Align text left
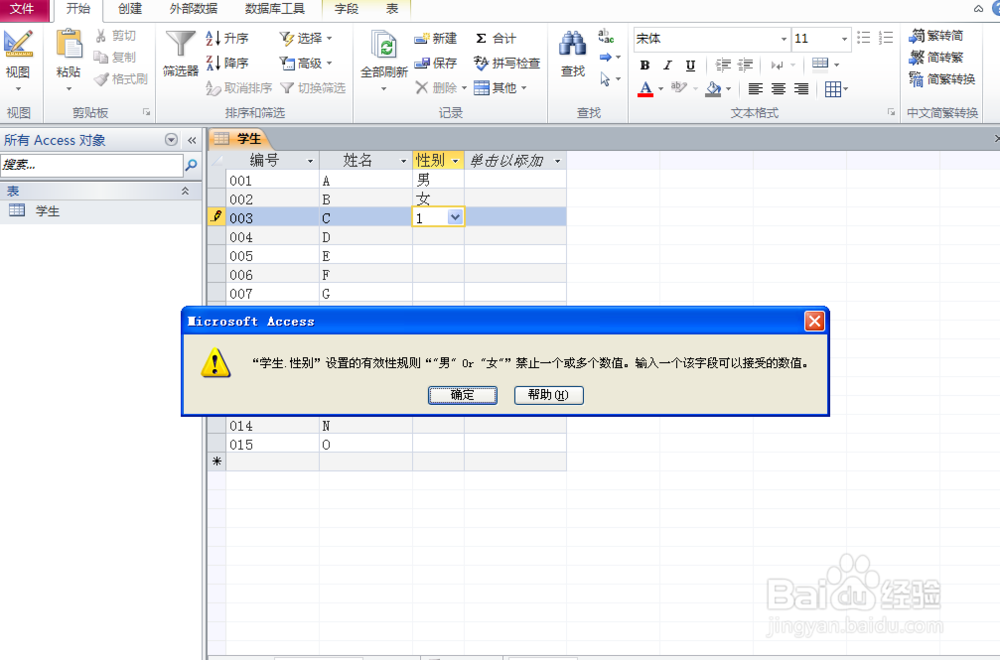Viewport: 1000px width, 660px height. coord(755,89)
